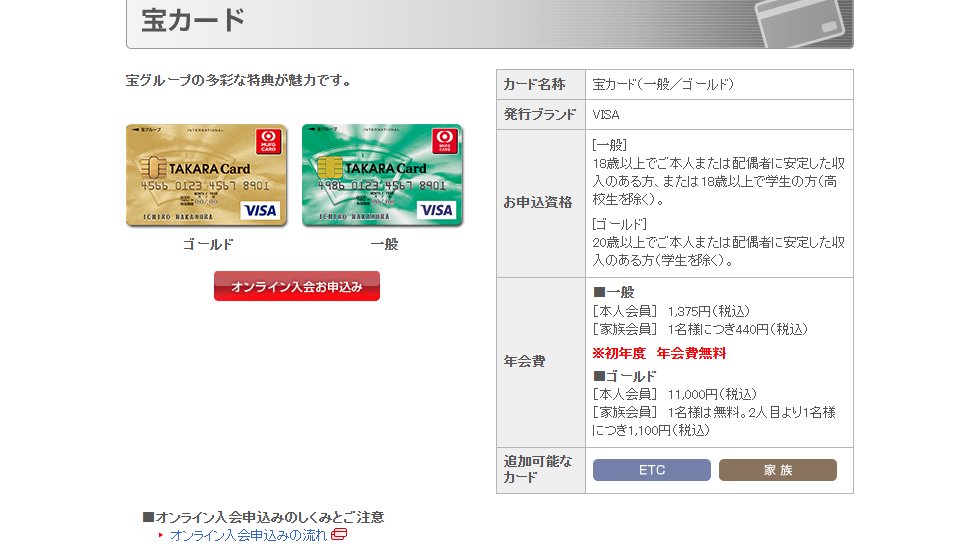Click the 宝グループの多彩な特典が魅力です text
This screenshot has height=549, width=980.
(x=239, y=81)
